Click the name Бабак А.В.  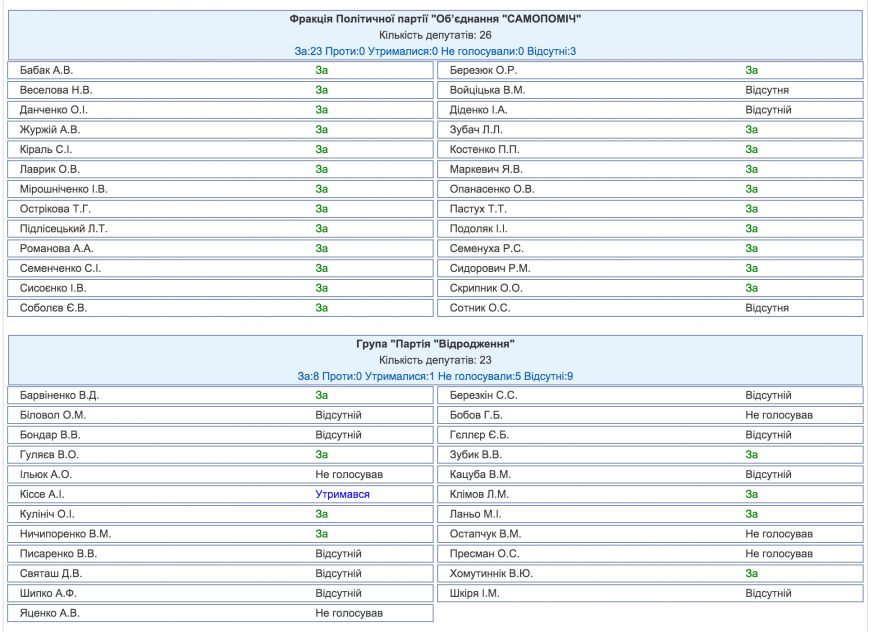(x=46, y=70)
